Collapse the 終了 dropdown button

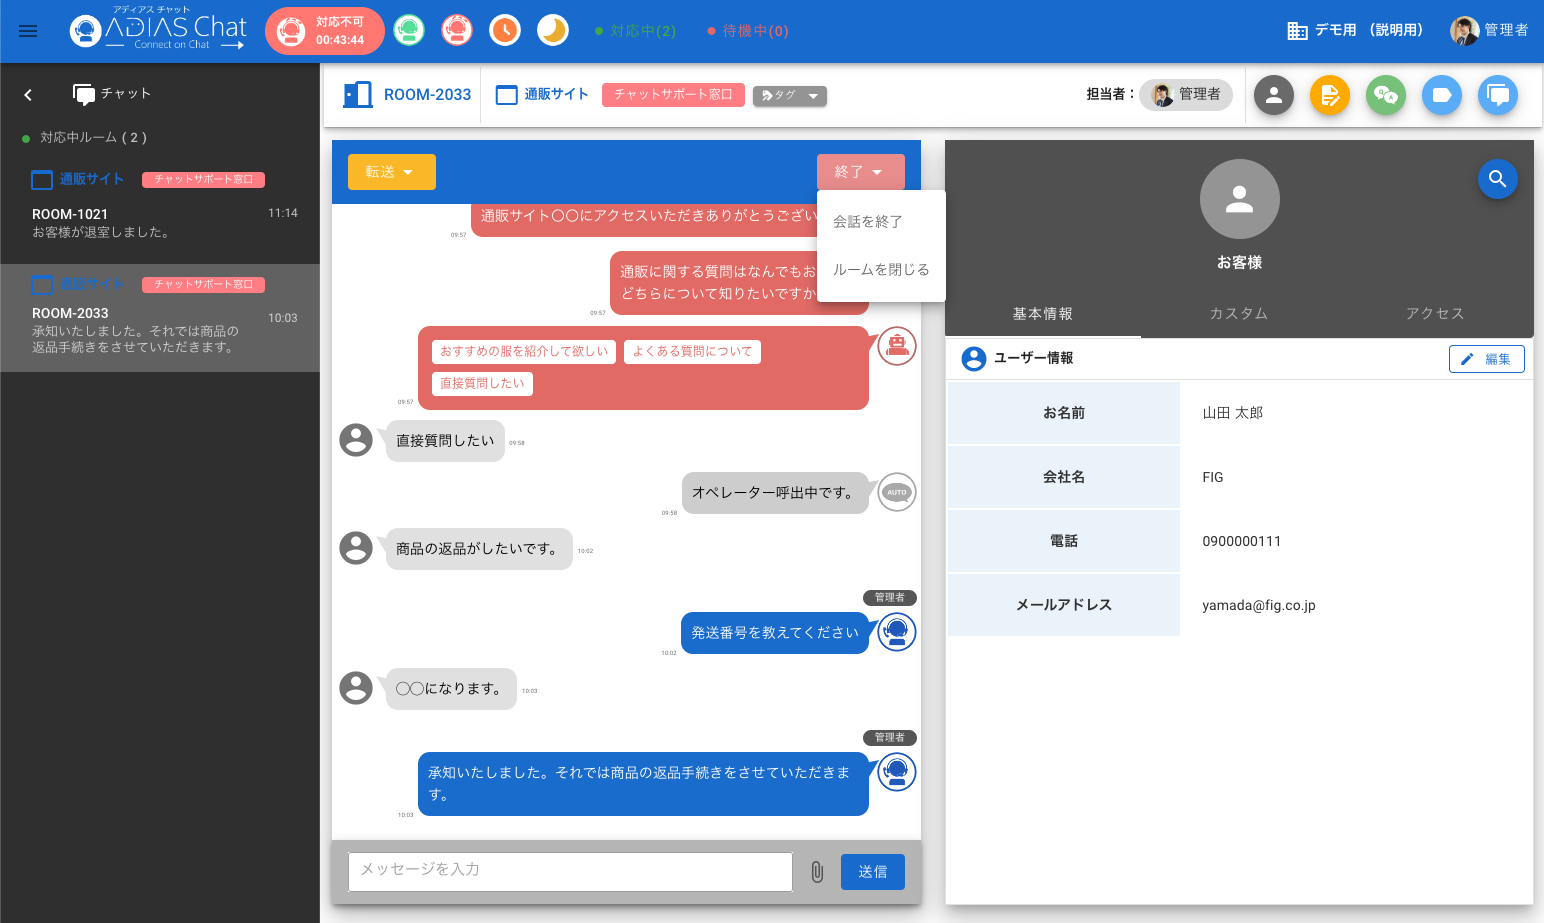860,172
